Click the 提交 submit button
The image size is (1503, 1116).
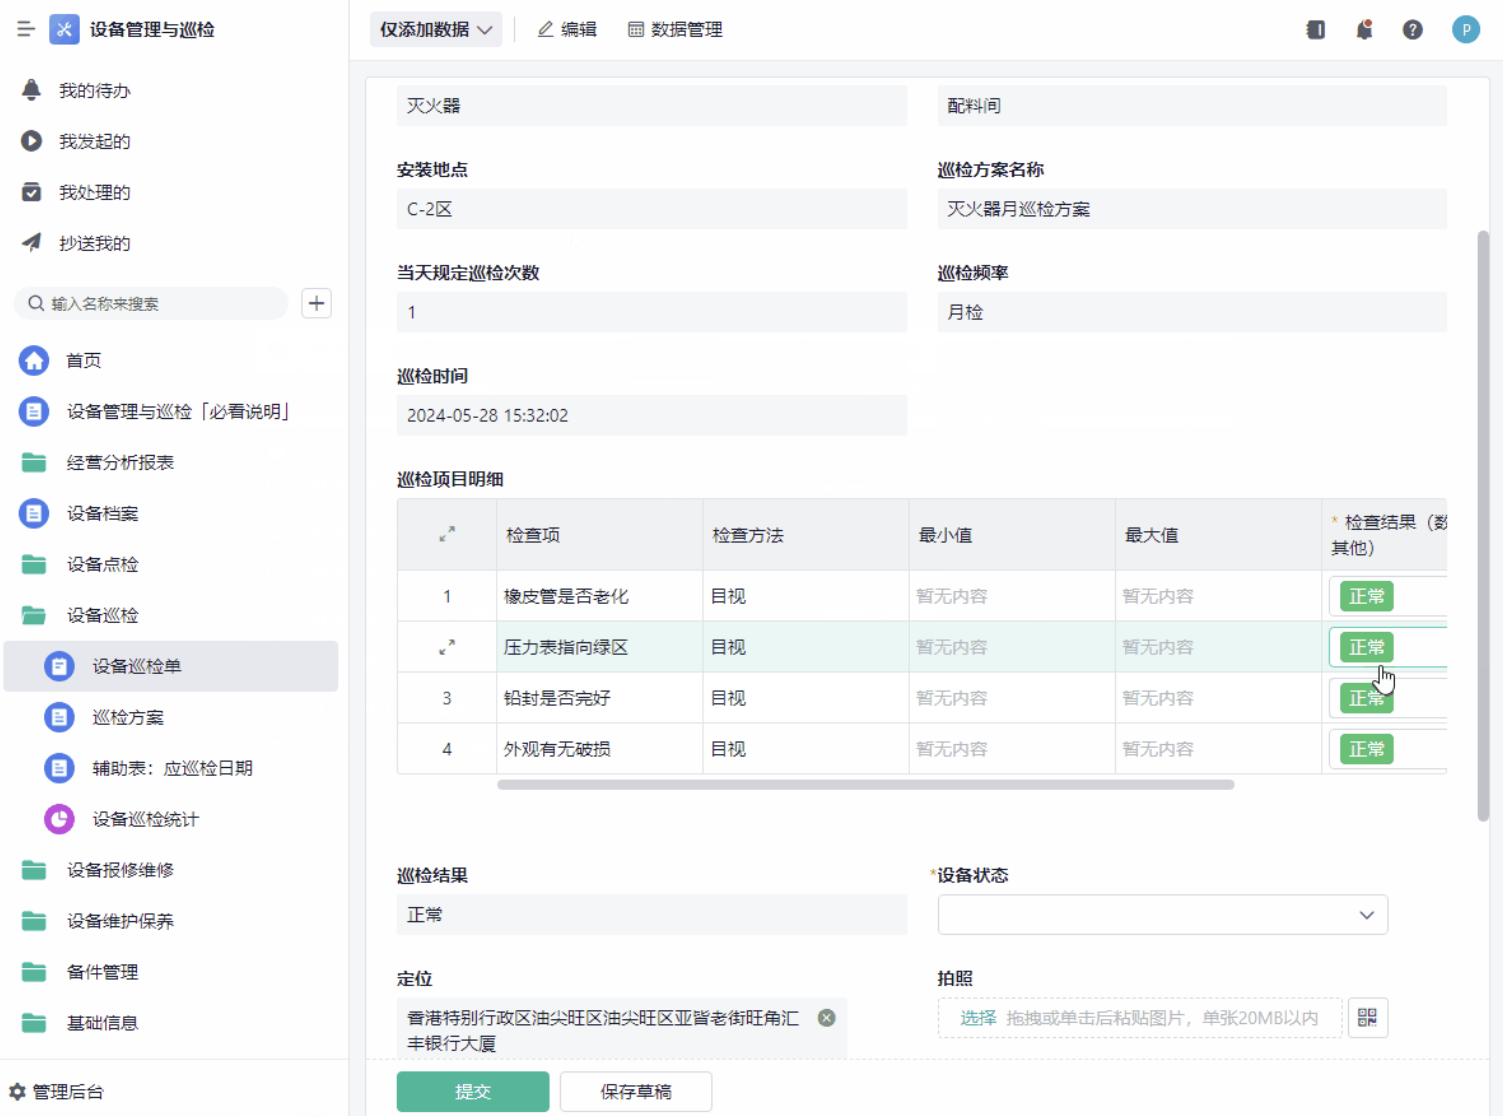coord(473,1092)
